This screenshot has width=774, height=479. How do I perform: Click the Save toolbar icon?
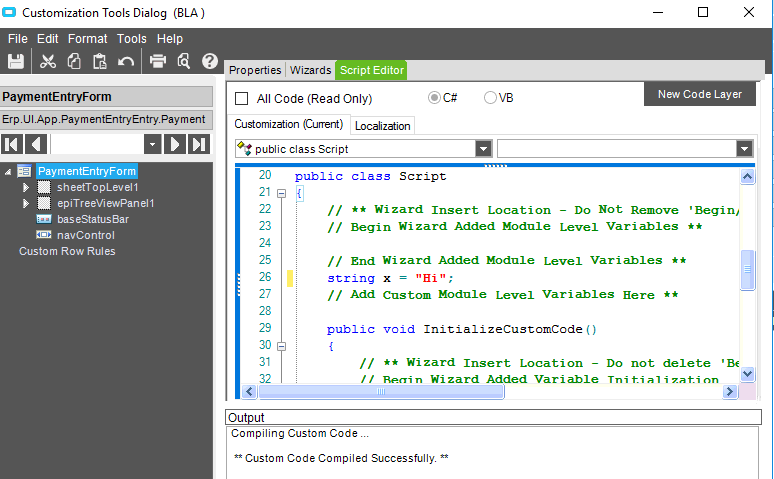click(x=16, y=61)
